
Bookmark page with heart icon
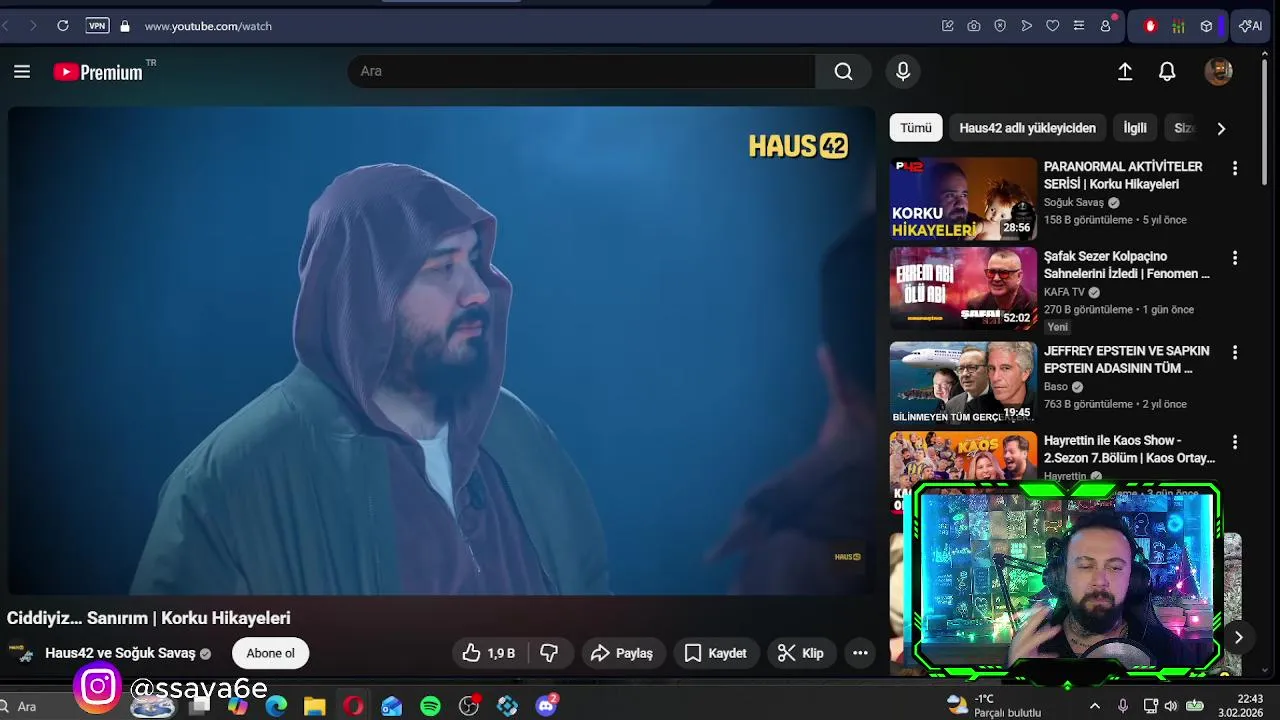click(x=1052, y=26)
